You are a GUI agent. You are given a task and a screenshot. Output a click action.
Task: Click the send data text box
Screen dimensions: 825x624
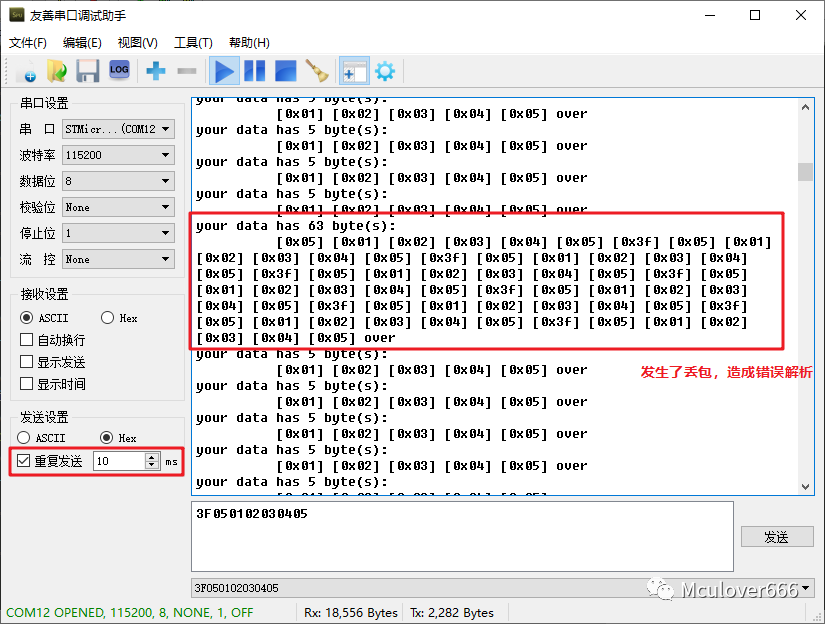tap(462, 536)
